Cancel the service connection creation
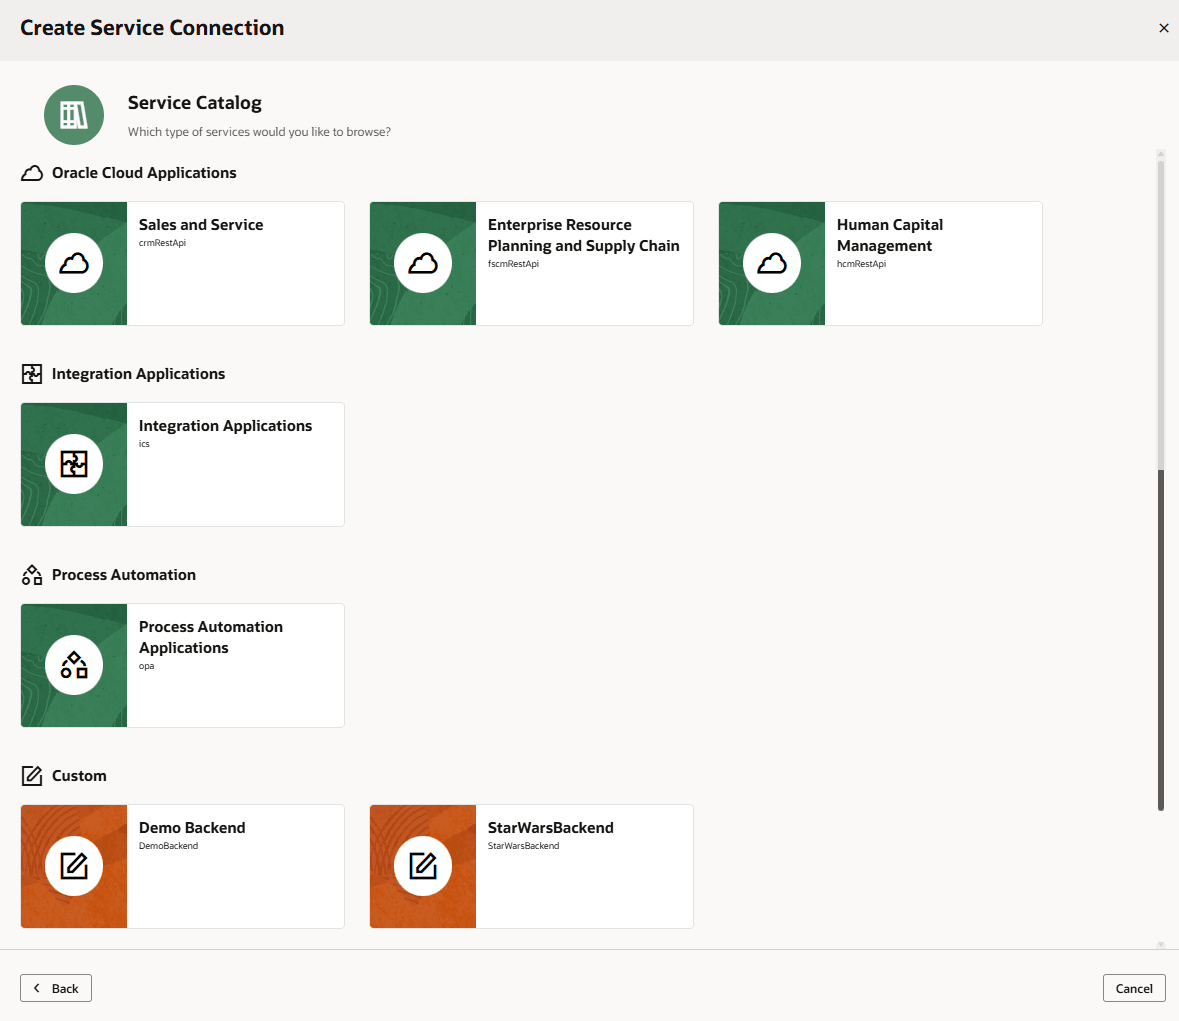Screen dimensions: 1179x1021 1133,988
